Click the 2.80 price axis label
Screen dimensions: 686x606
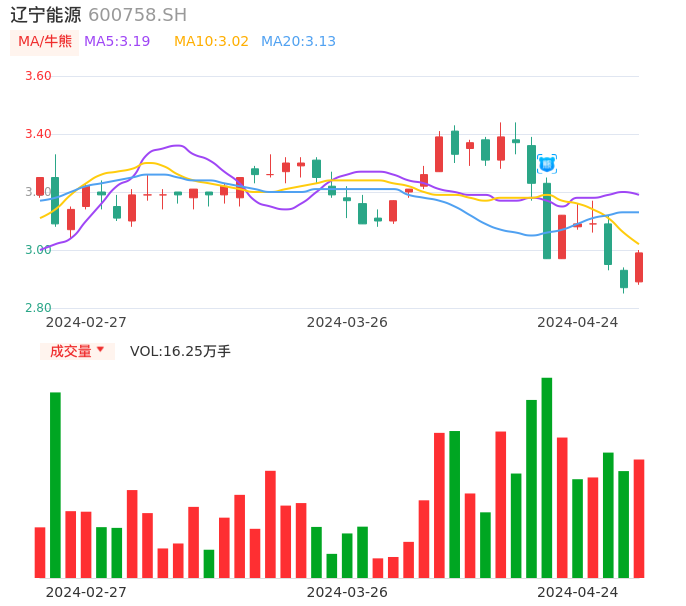(38, 308)
